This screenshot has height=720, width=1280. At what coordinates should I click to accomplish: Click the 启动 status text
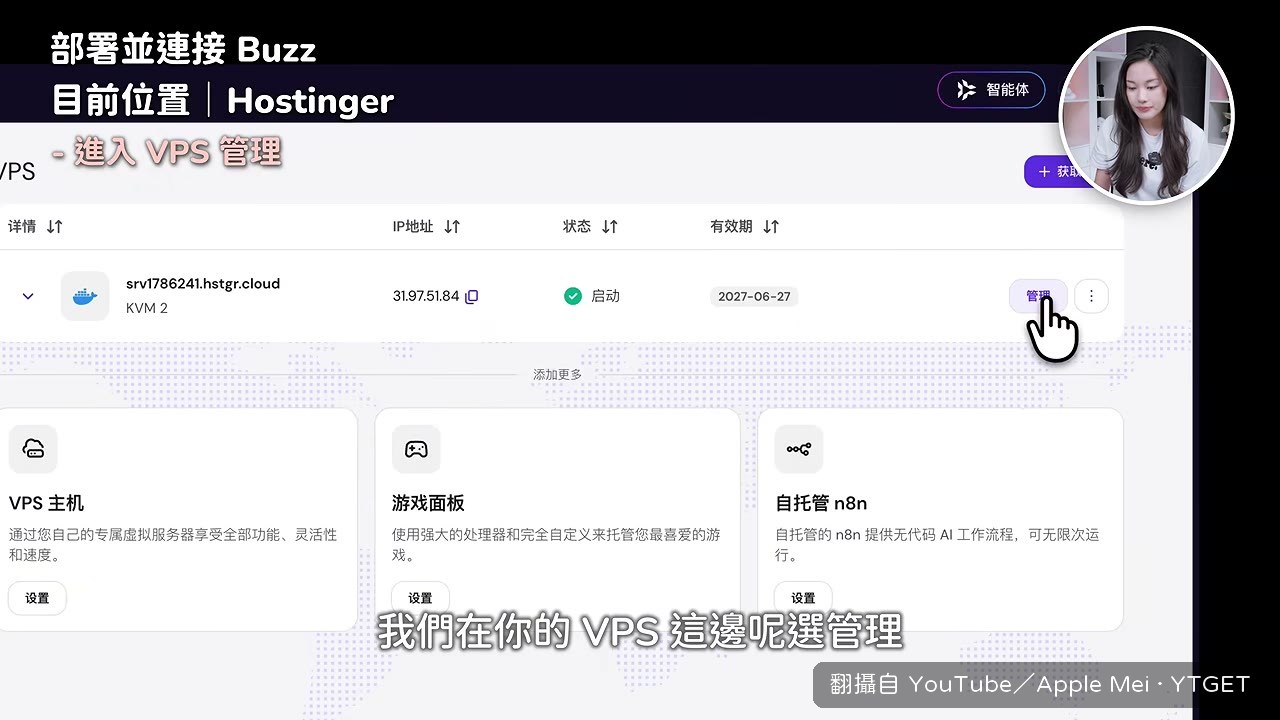coord(605,296)
